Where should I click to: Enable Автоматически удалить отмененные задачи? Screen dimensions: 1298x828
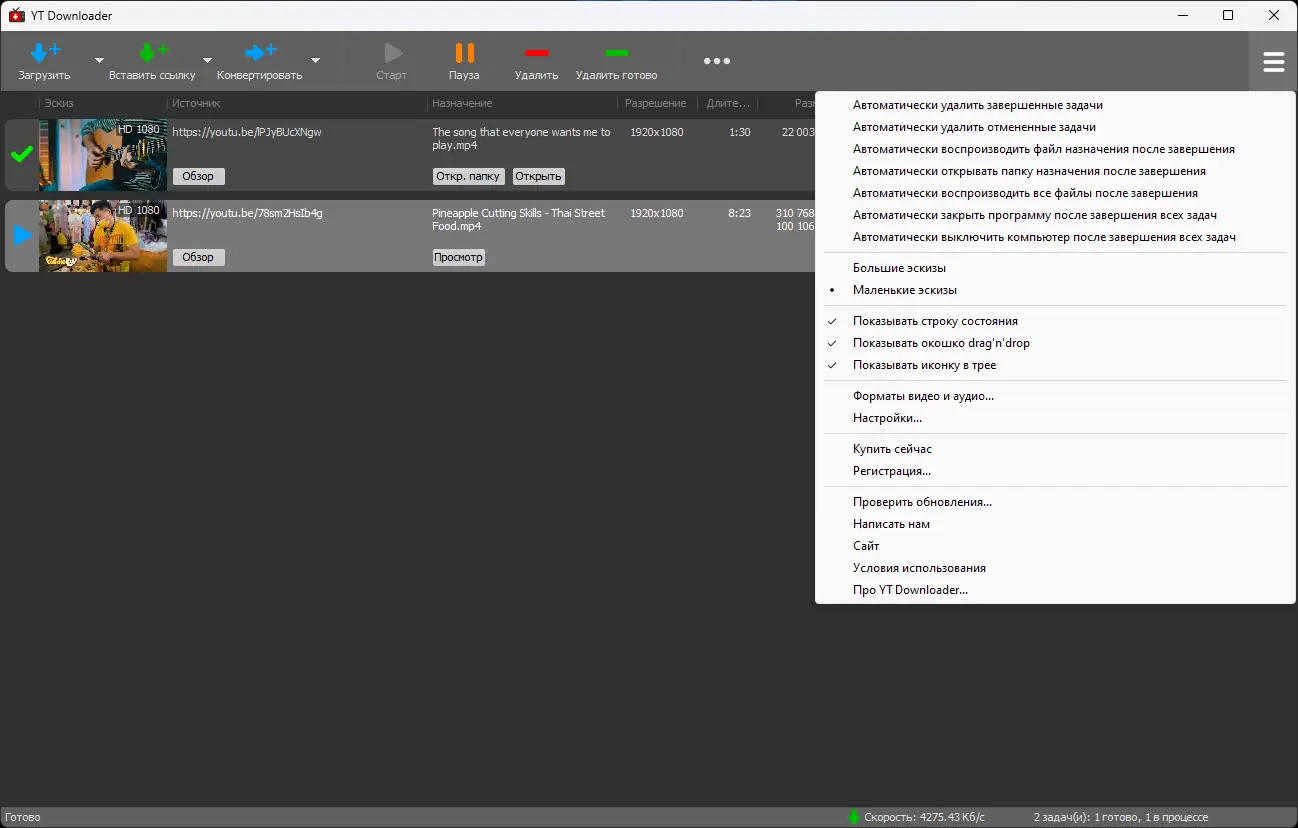[1055, 127]
